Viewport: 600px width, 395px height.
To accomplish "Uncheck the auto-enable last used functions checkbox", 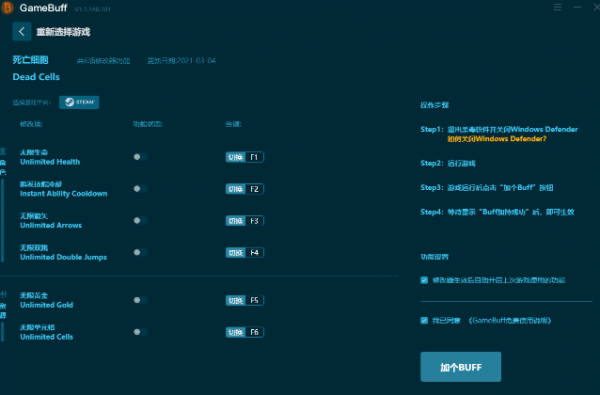I will tap(424, 280).
